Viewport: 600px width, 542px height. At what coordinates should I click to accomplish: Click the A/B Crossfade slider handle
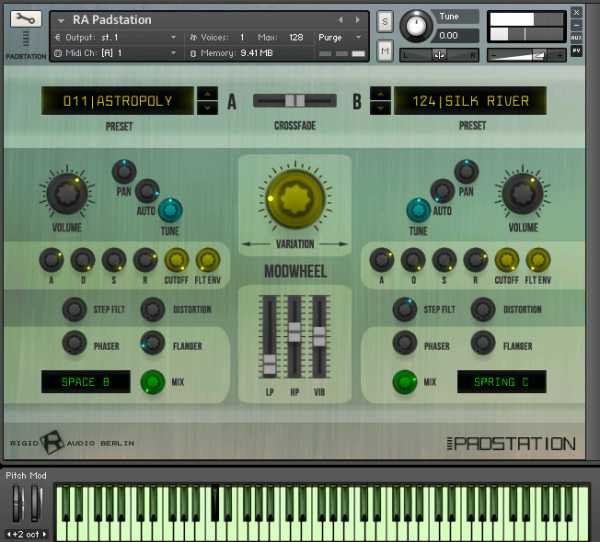tap(295, 101)
